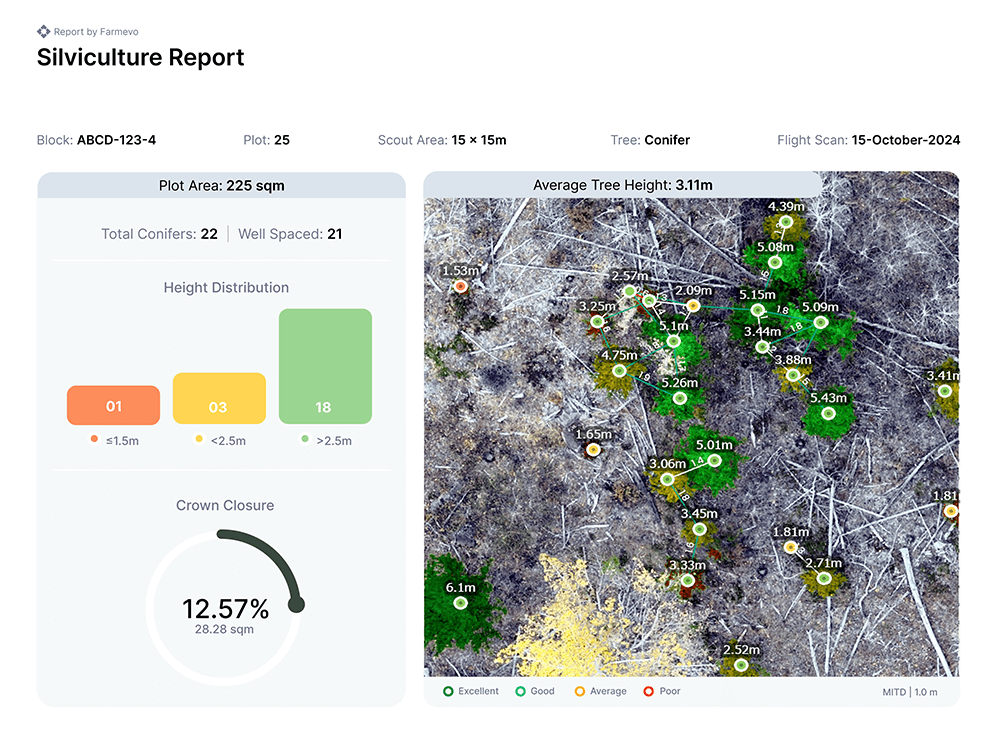Click the 2.71m tree marker

(x=823, y=578)
